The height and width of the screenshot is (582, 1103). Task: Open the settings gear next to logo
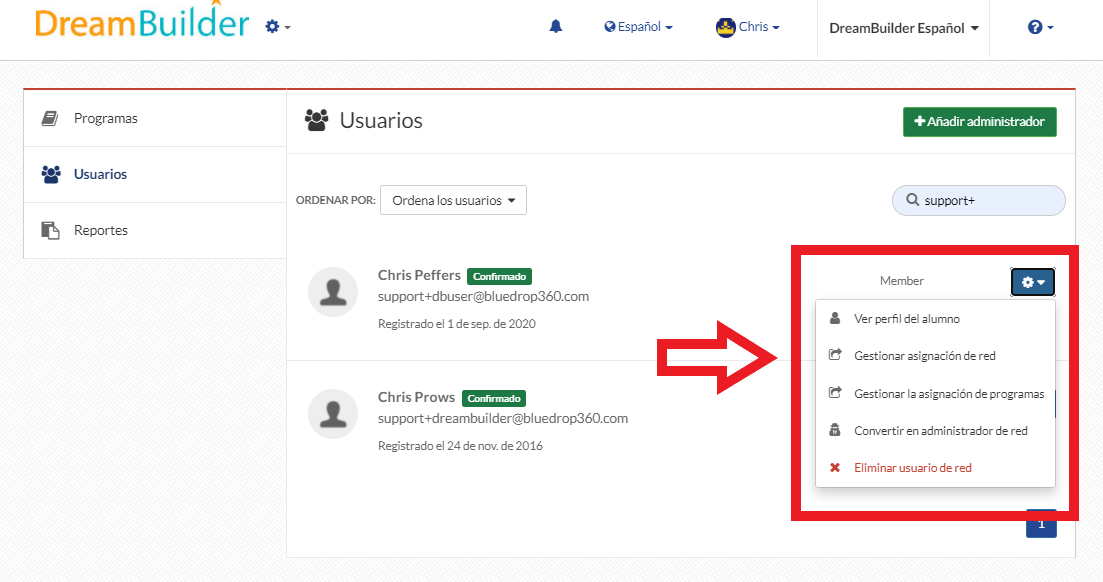click(277, 27)
